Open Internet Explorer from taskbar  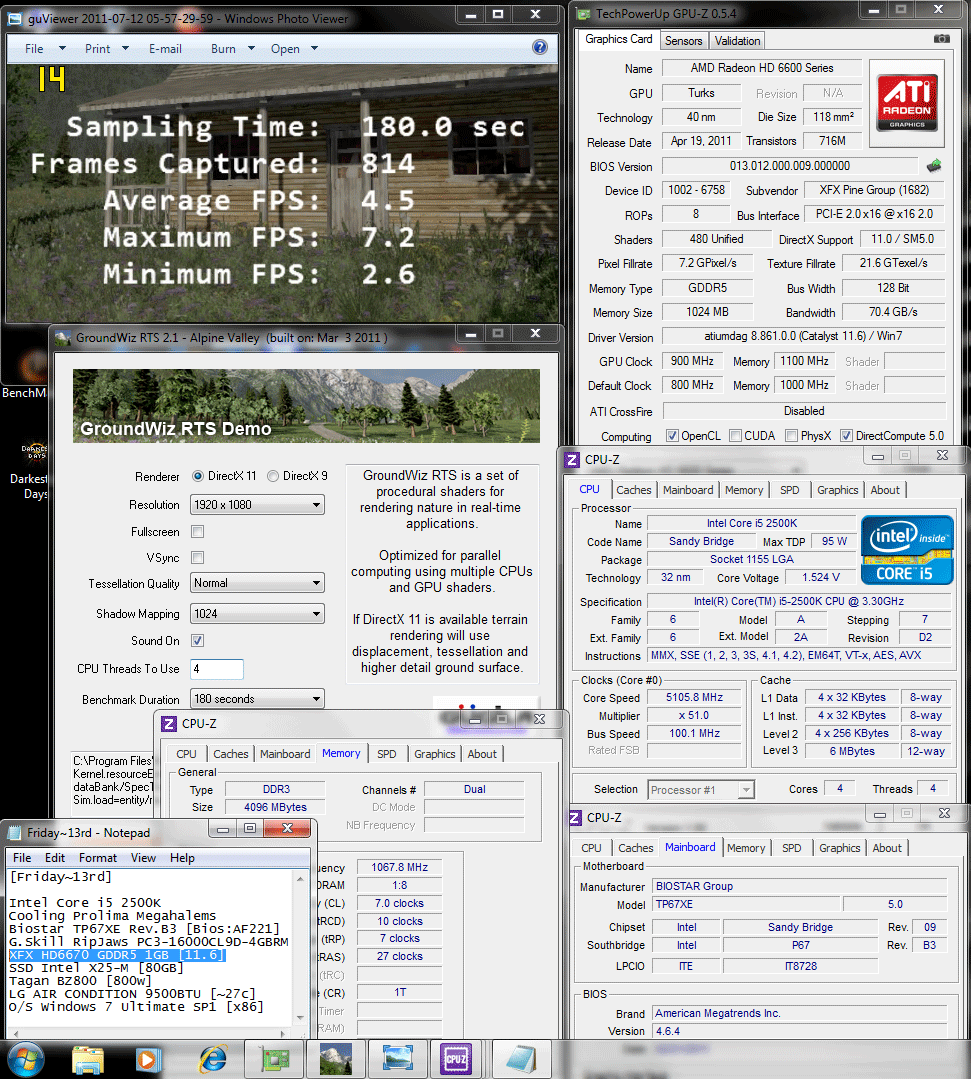pyautogui.click(x=213, y=1060)
